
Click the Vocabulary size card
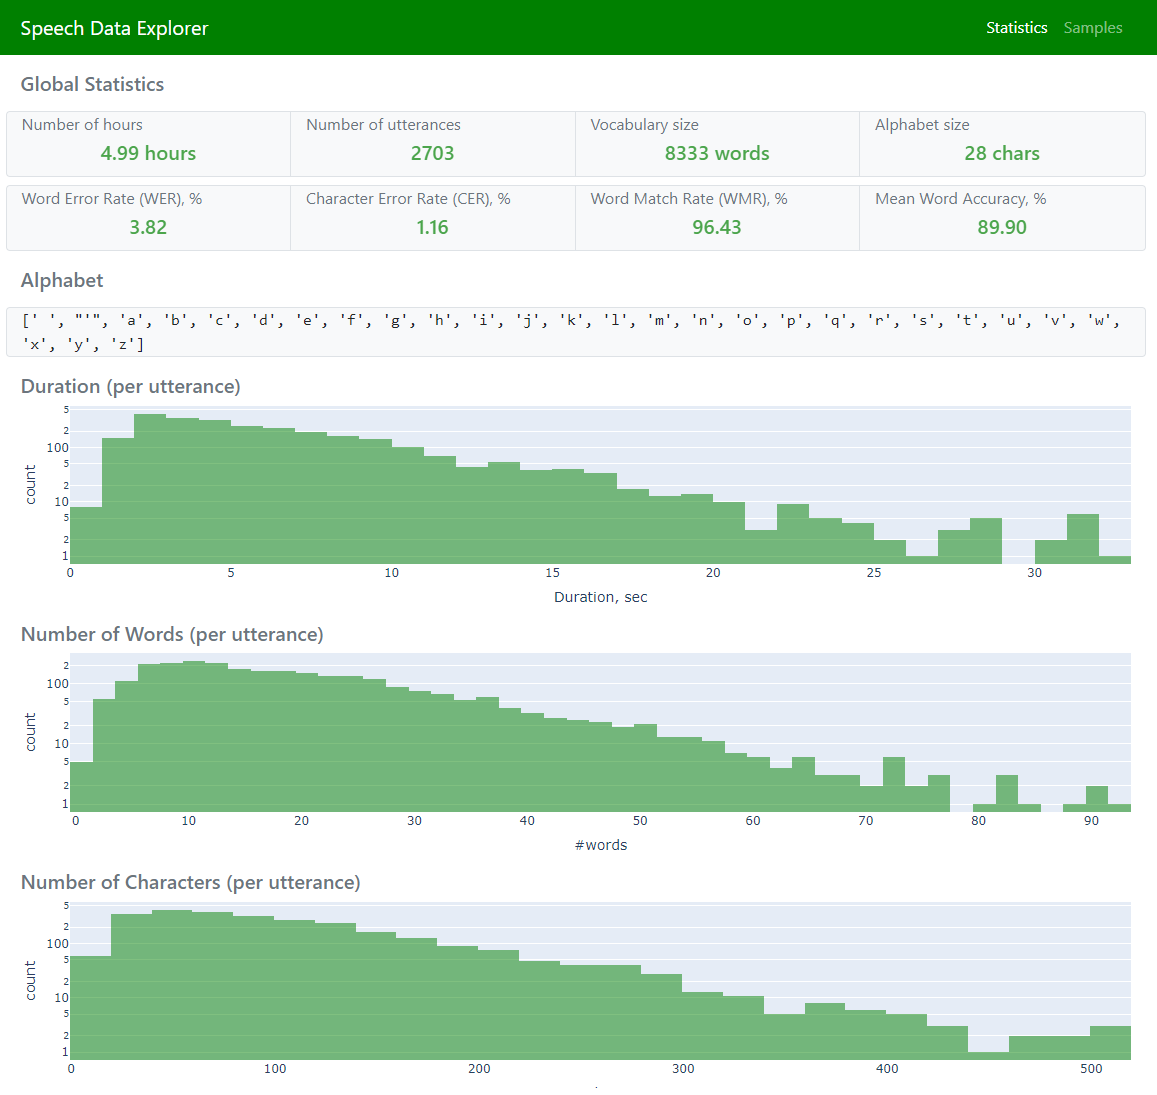coord(716,143)
